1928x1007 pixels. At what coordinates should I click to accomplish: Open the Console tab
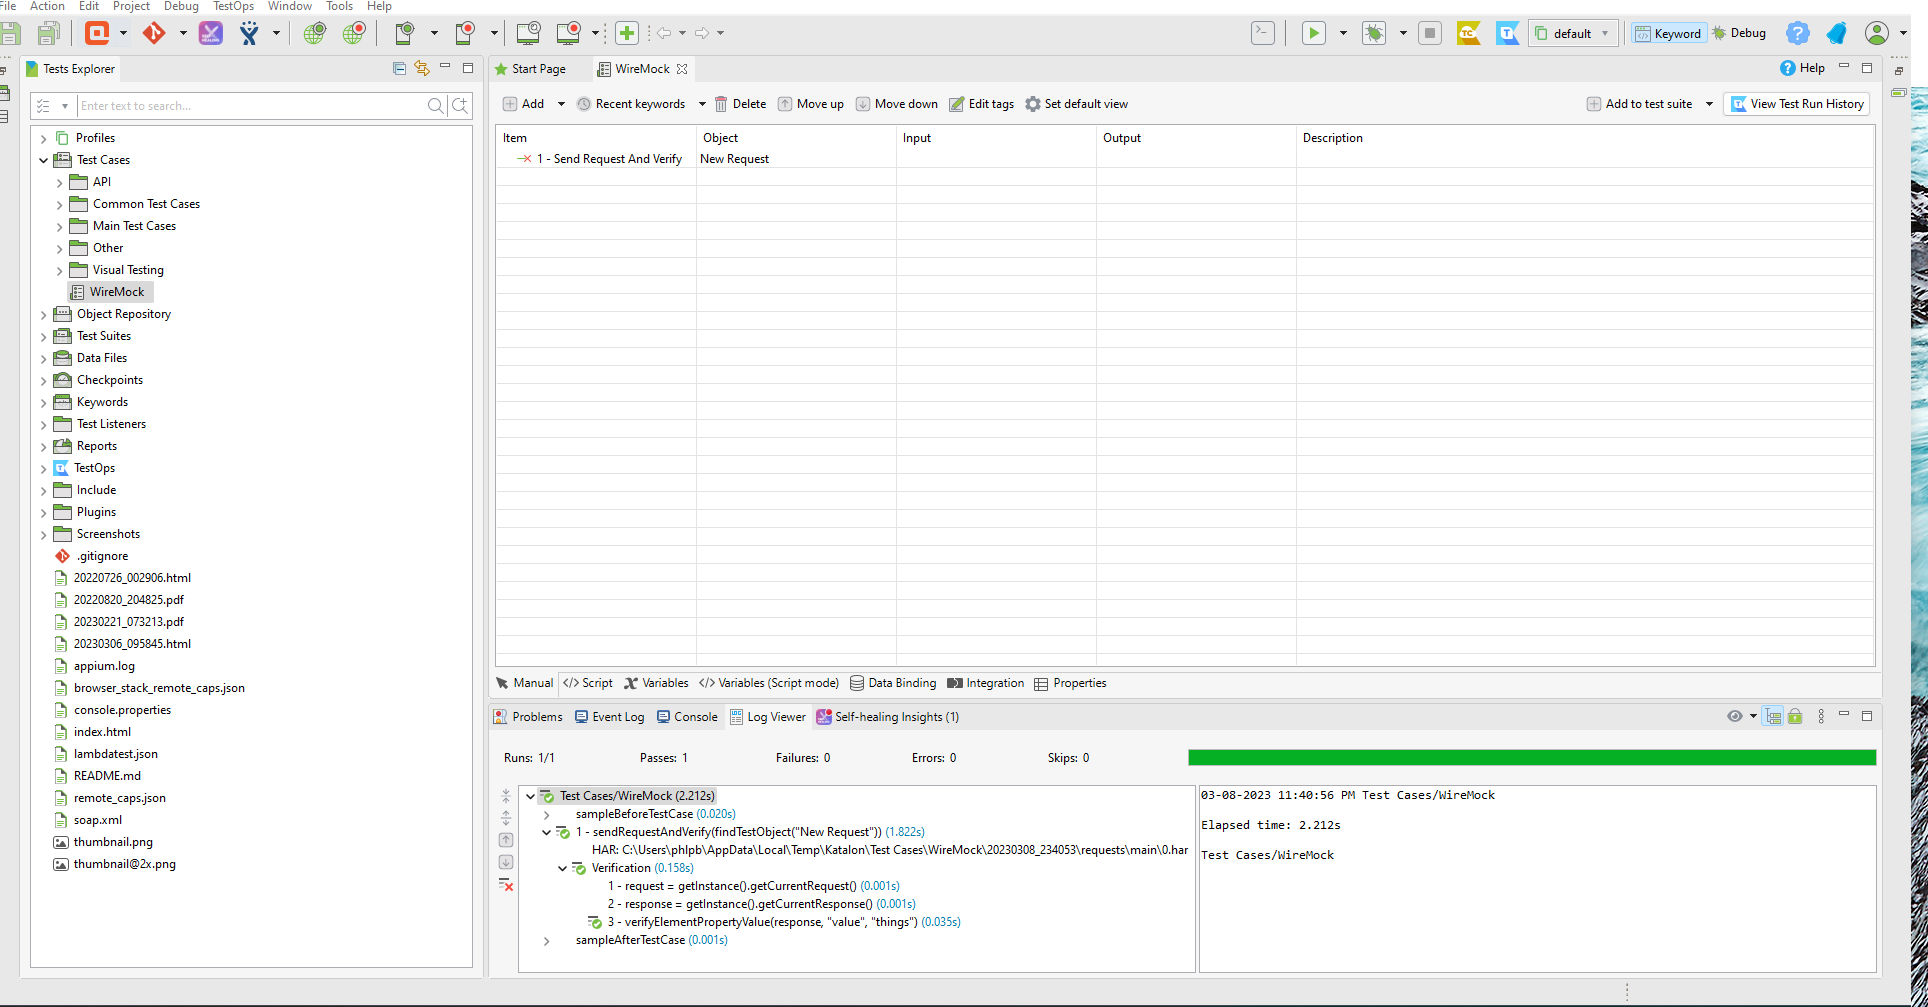tap(687, 717)
